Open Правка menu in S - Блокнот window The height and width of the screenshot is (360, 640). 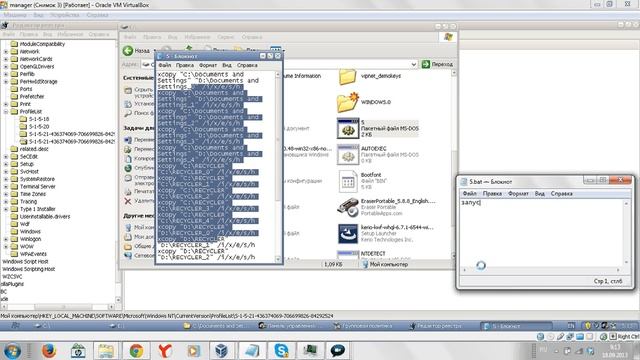(x=184, y=65)
